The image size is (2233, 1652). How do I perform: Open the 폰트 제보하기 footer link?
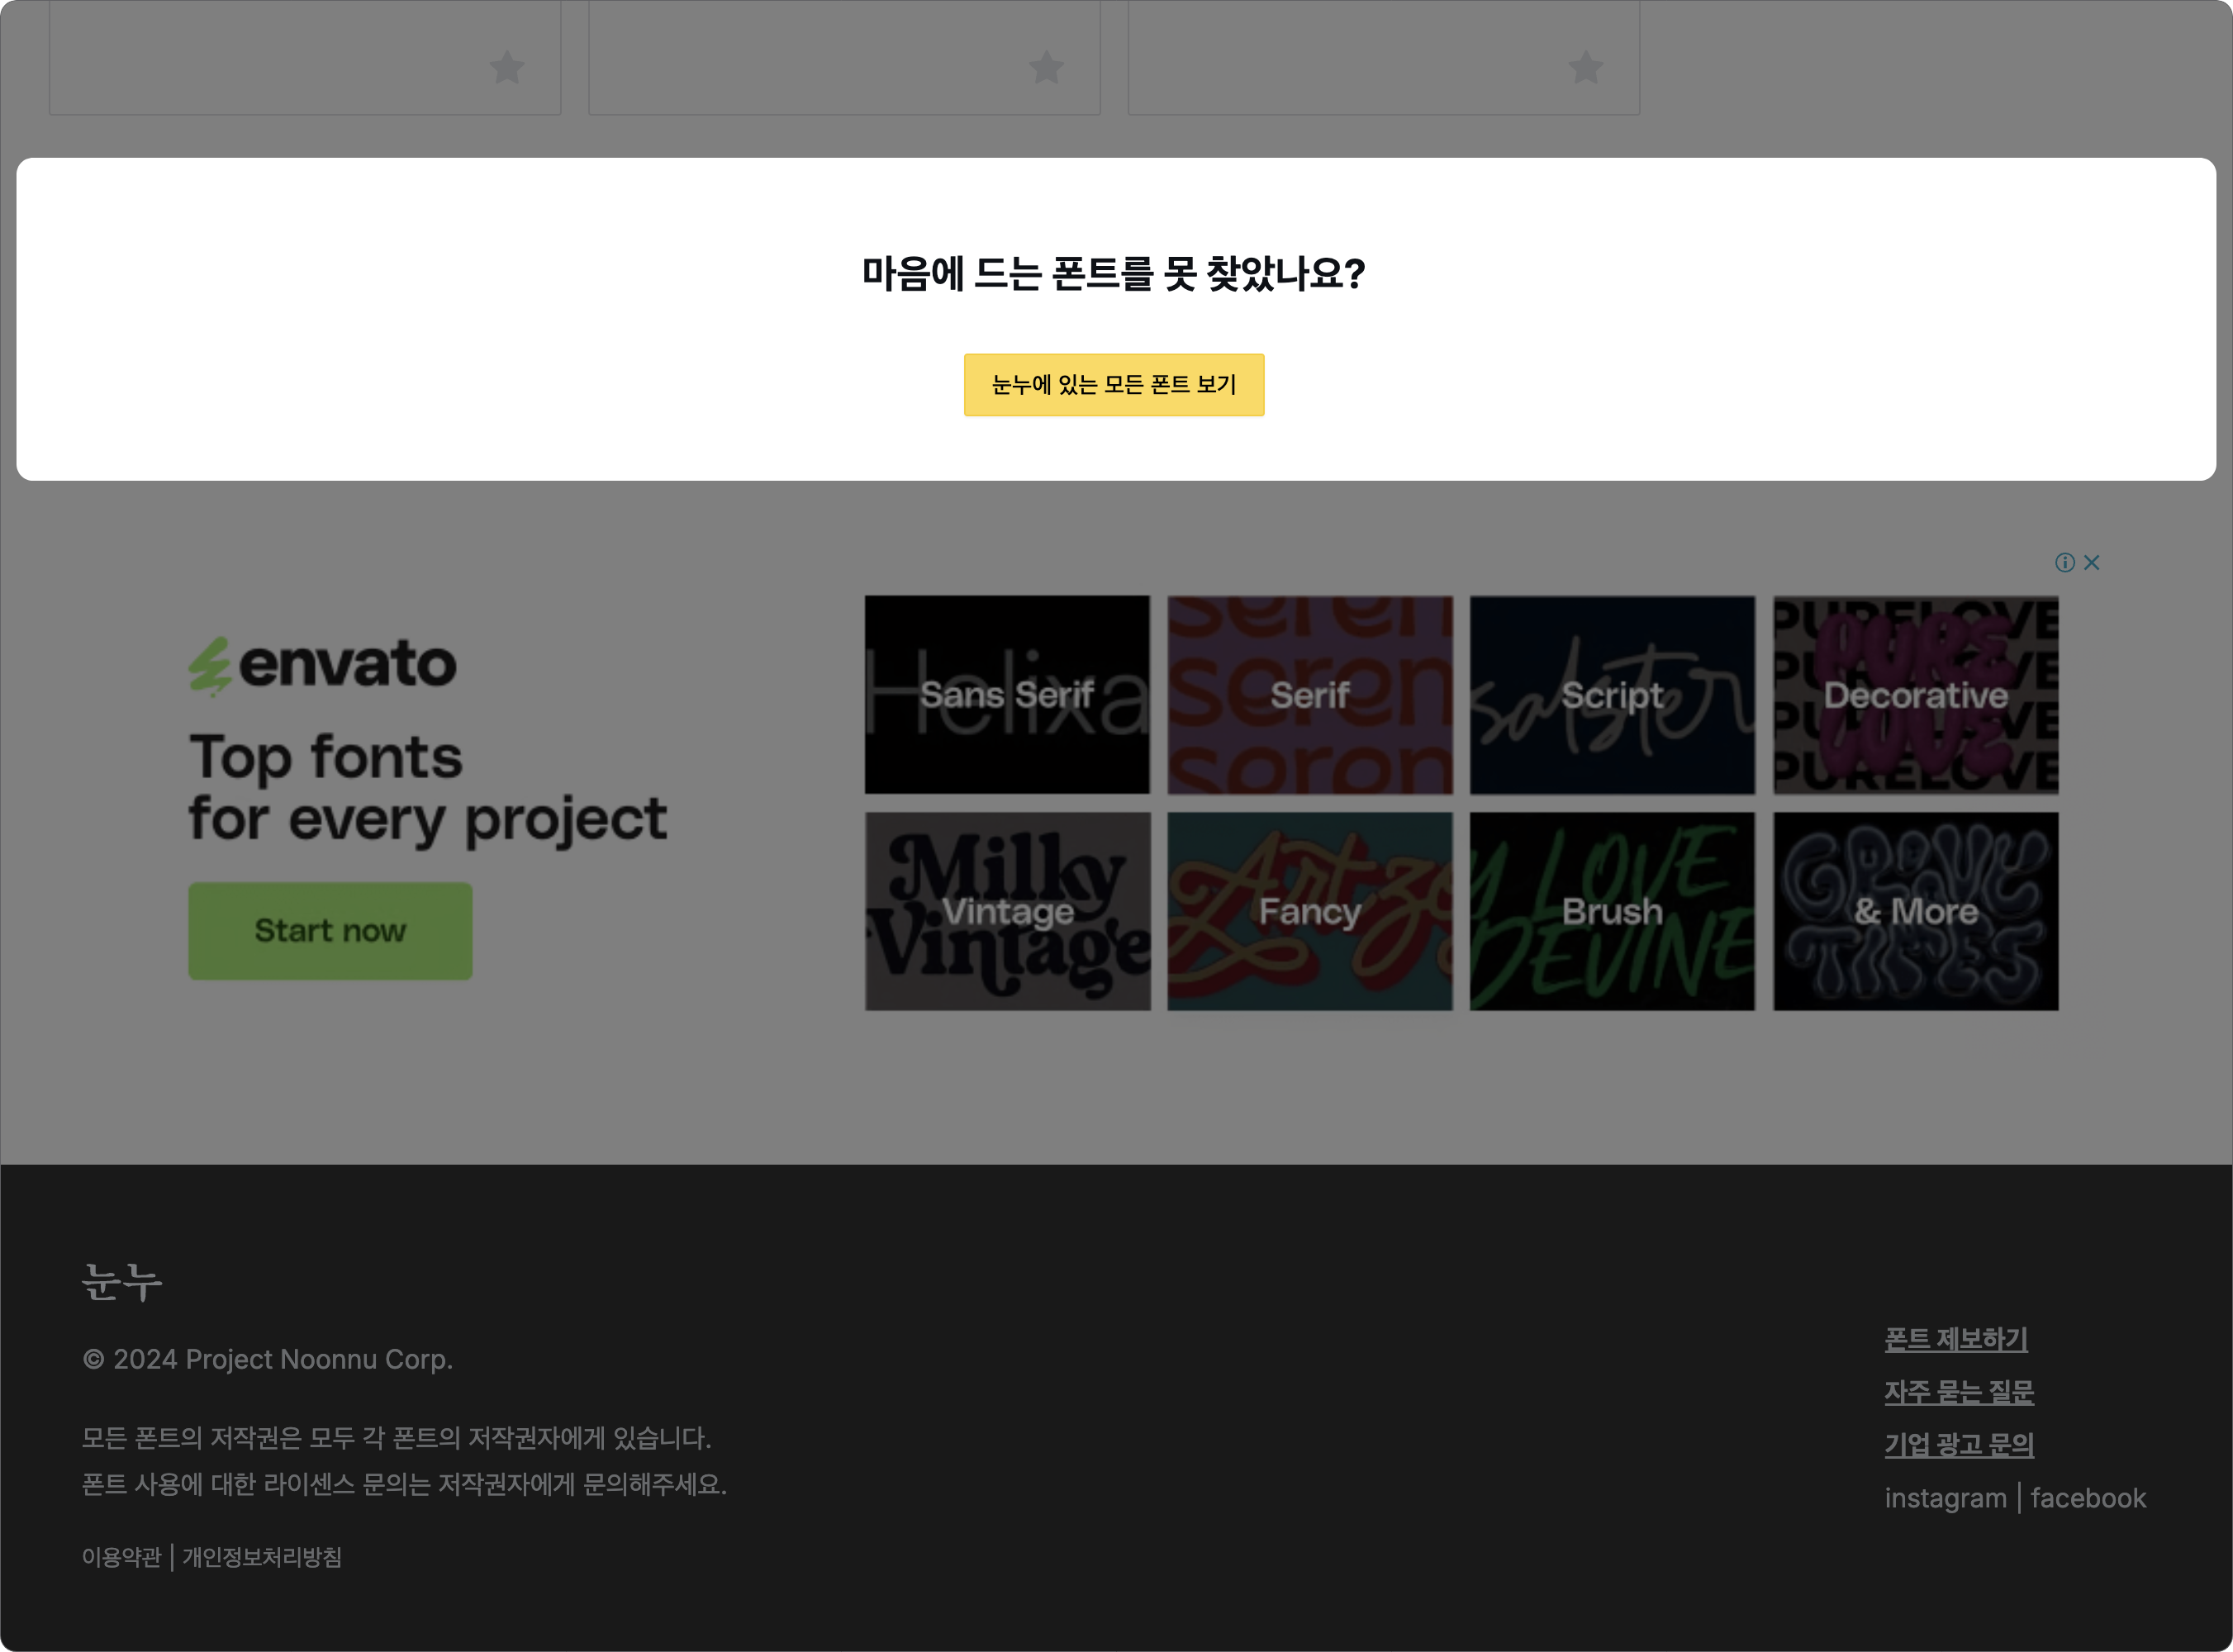coord(1956,1339)
